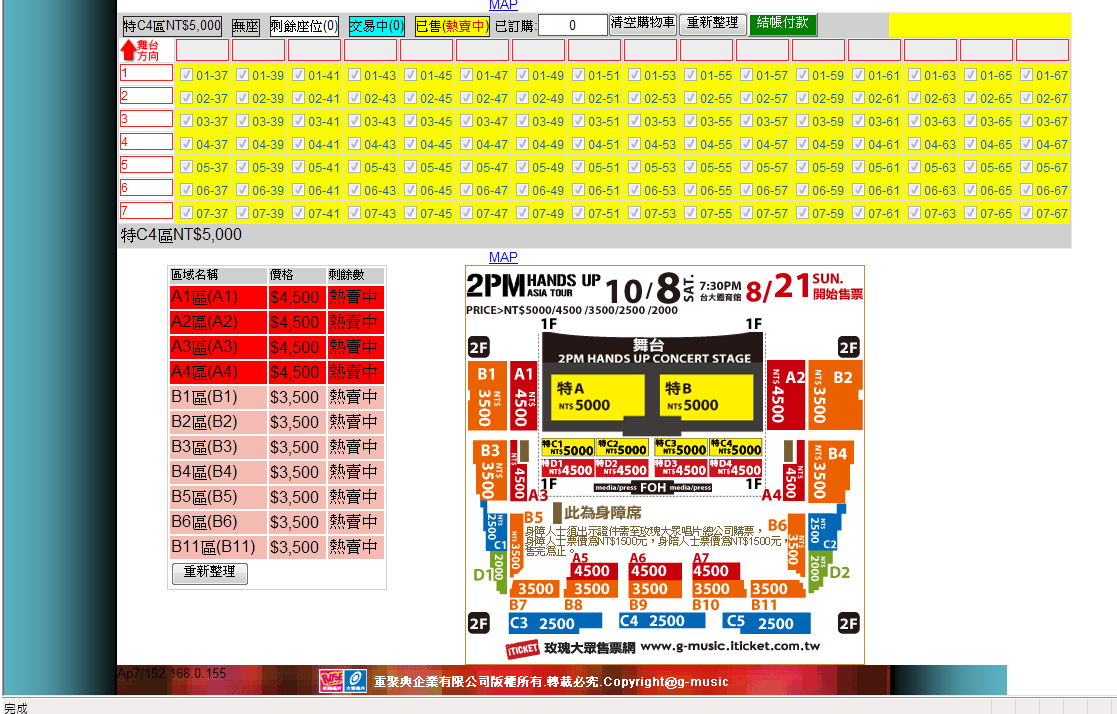Select B4區(B4) row in area table

click(x=276, y=472)
